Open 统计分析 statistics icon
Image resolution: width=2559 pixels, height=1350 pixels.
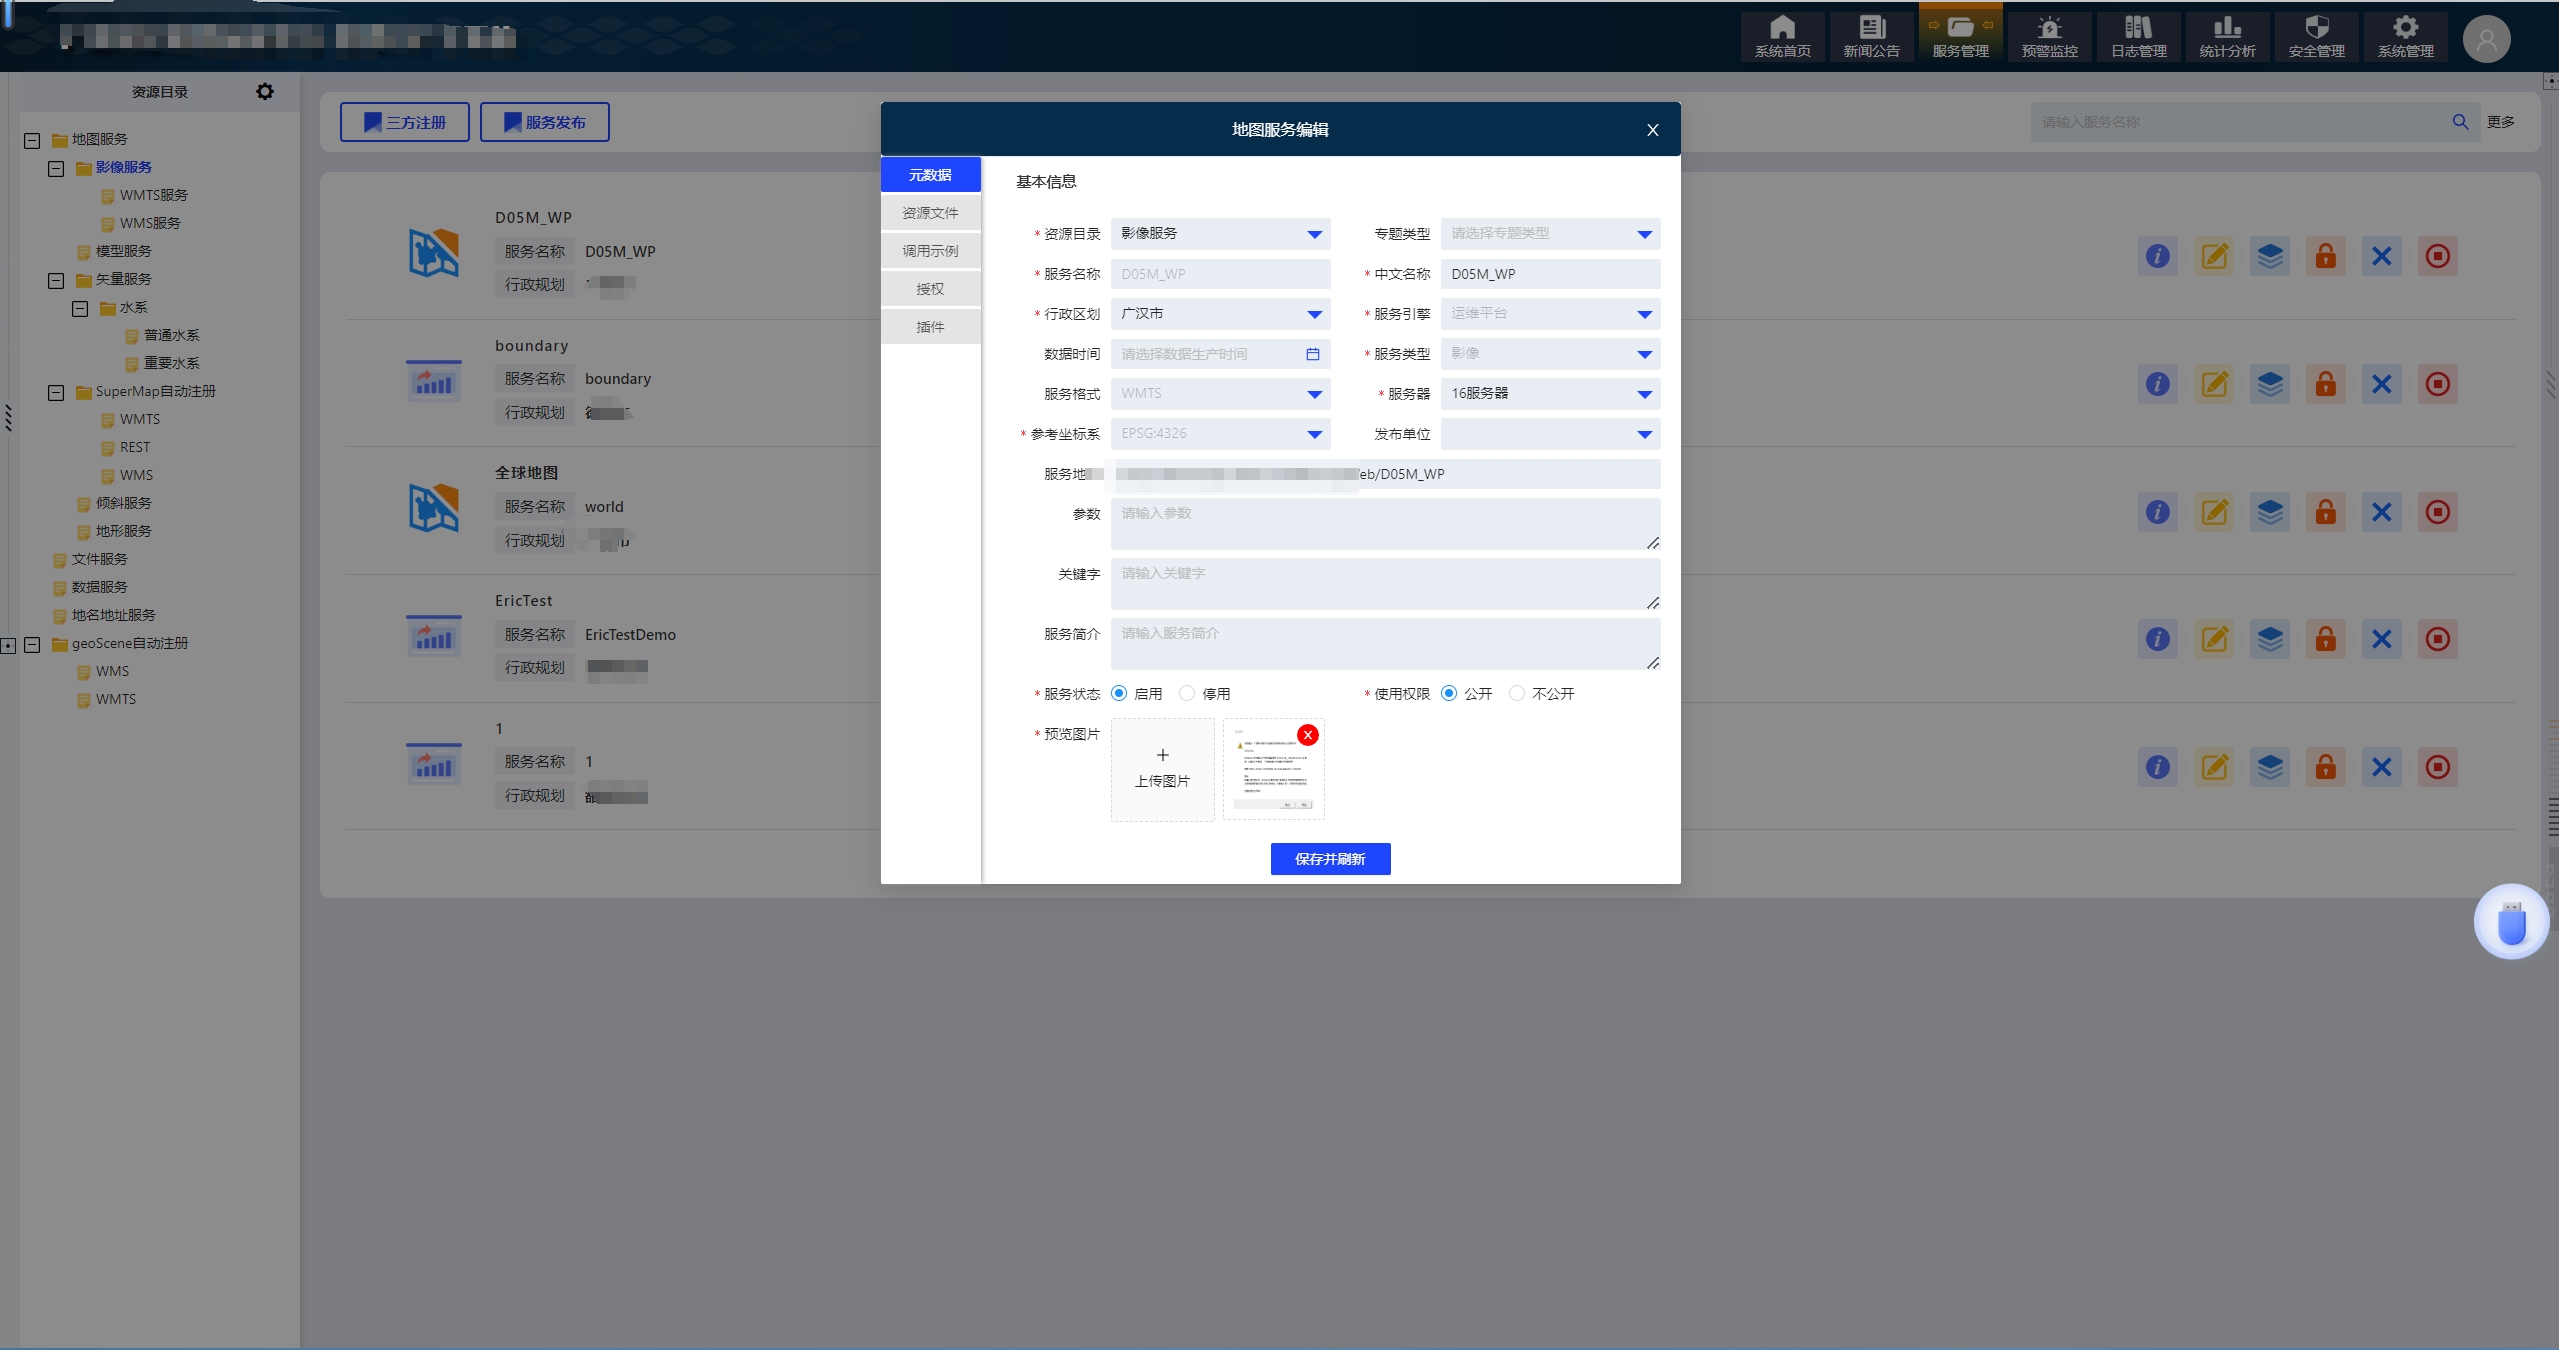tap(2227, 37)
